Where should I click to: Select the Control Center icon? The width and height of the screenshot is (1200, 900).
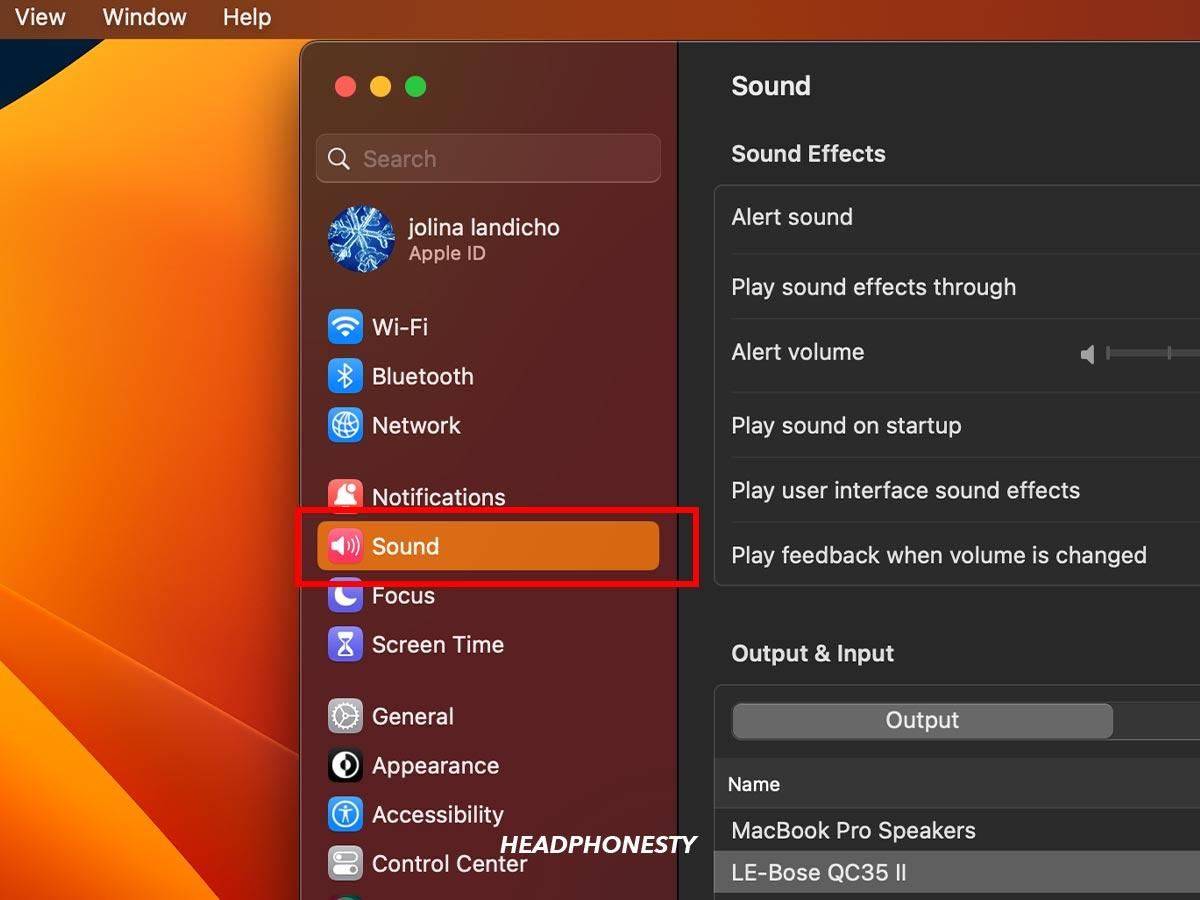click(344, 863)
